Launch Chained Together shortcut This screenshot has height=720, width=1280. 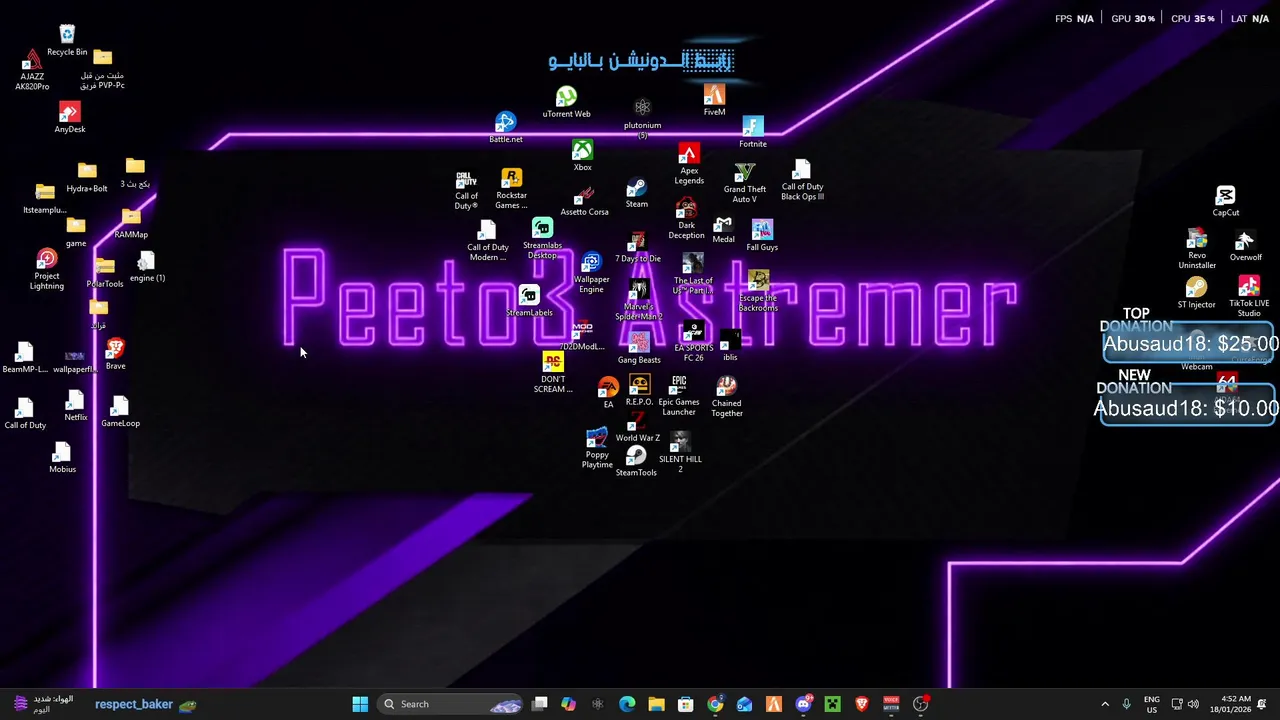click(x=727, y=397)
